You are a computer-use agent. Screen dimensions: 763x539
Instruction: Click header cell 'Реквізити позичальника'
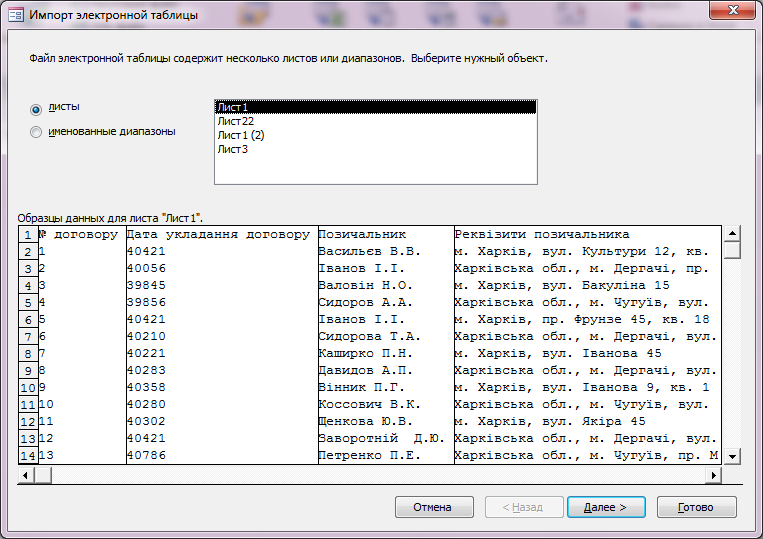coord(587,234)
